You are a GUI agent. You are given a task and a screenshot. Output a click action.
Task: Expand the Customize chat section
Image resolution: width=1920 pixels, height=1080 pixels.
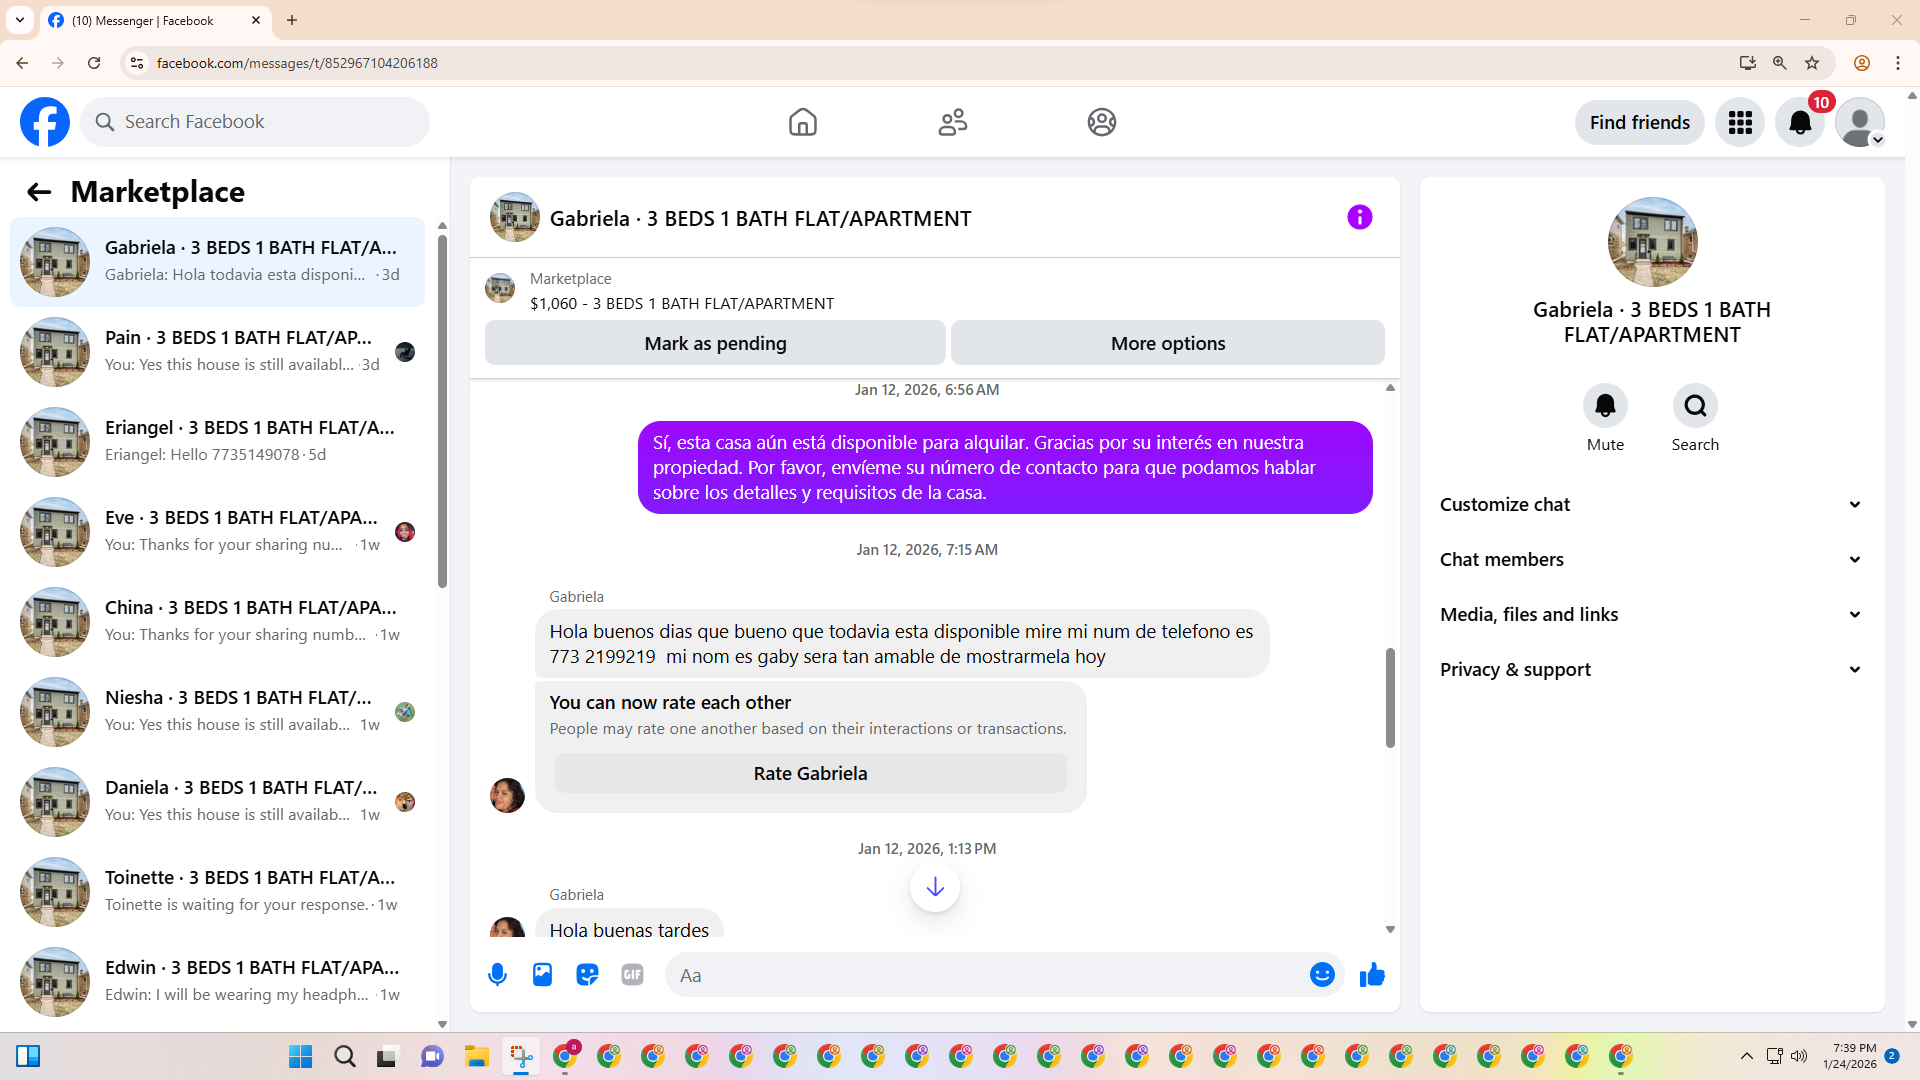(1650, 505)
